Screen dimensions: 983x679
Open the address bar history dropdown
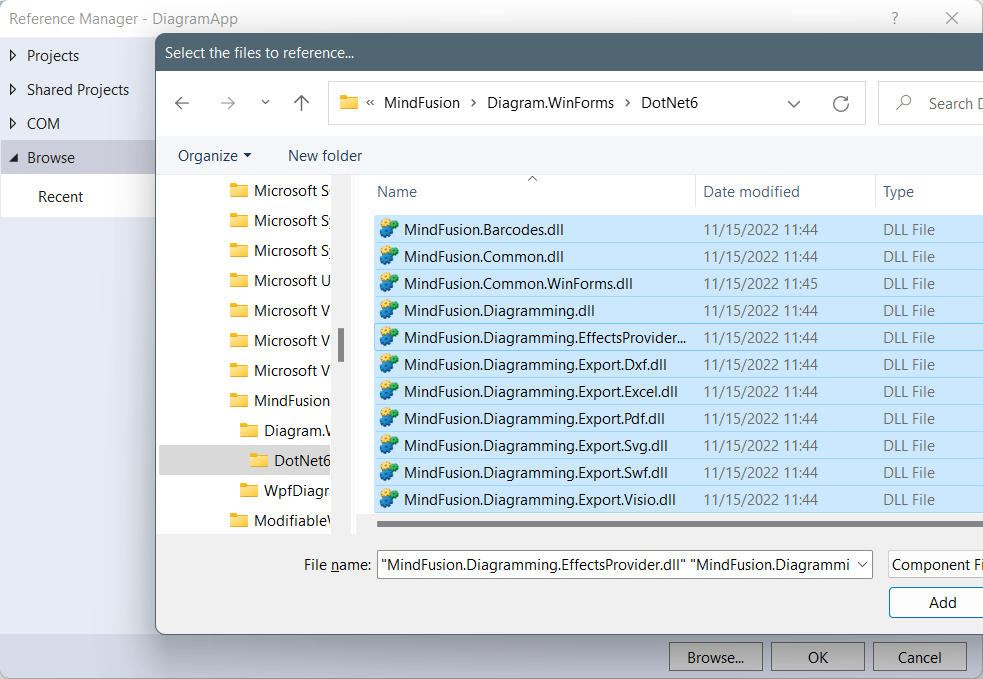(794, 103)
